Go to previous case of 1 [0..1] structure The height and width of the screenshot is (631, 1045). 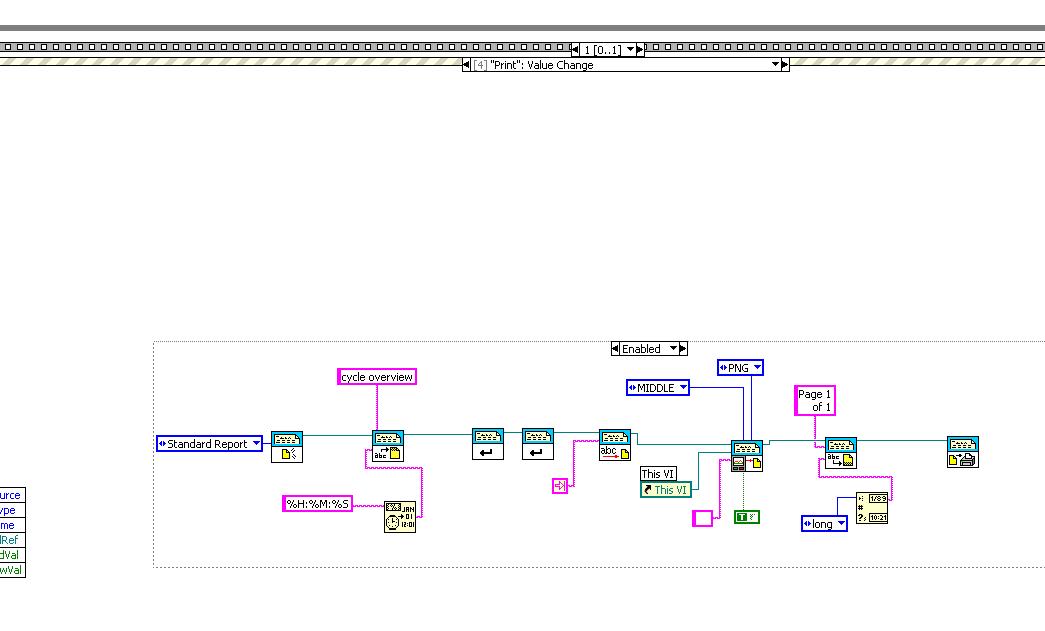pyautogui.click(x=575, y=49)
